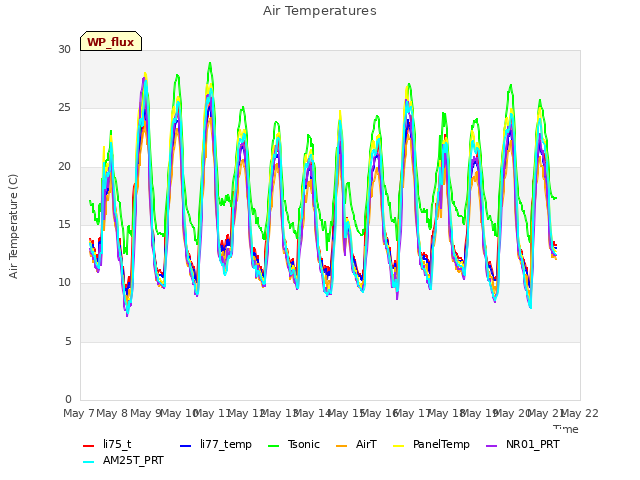Click the y-axis tick label 25
Viewport: 640px width, 480px height.
[64, 108]
